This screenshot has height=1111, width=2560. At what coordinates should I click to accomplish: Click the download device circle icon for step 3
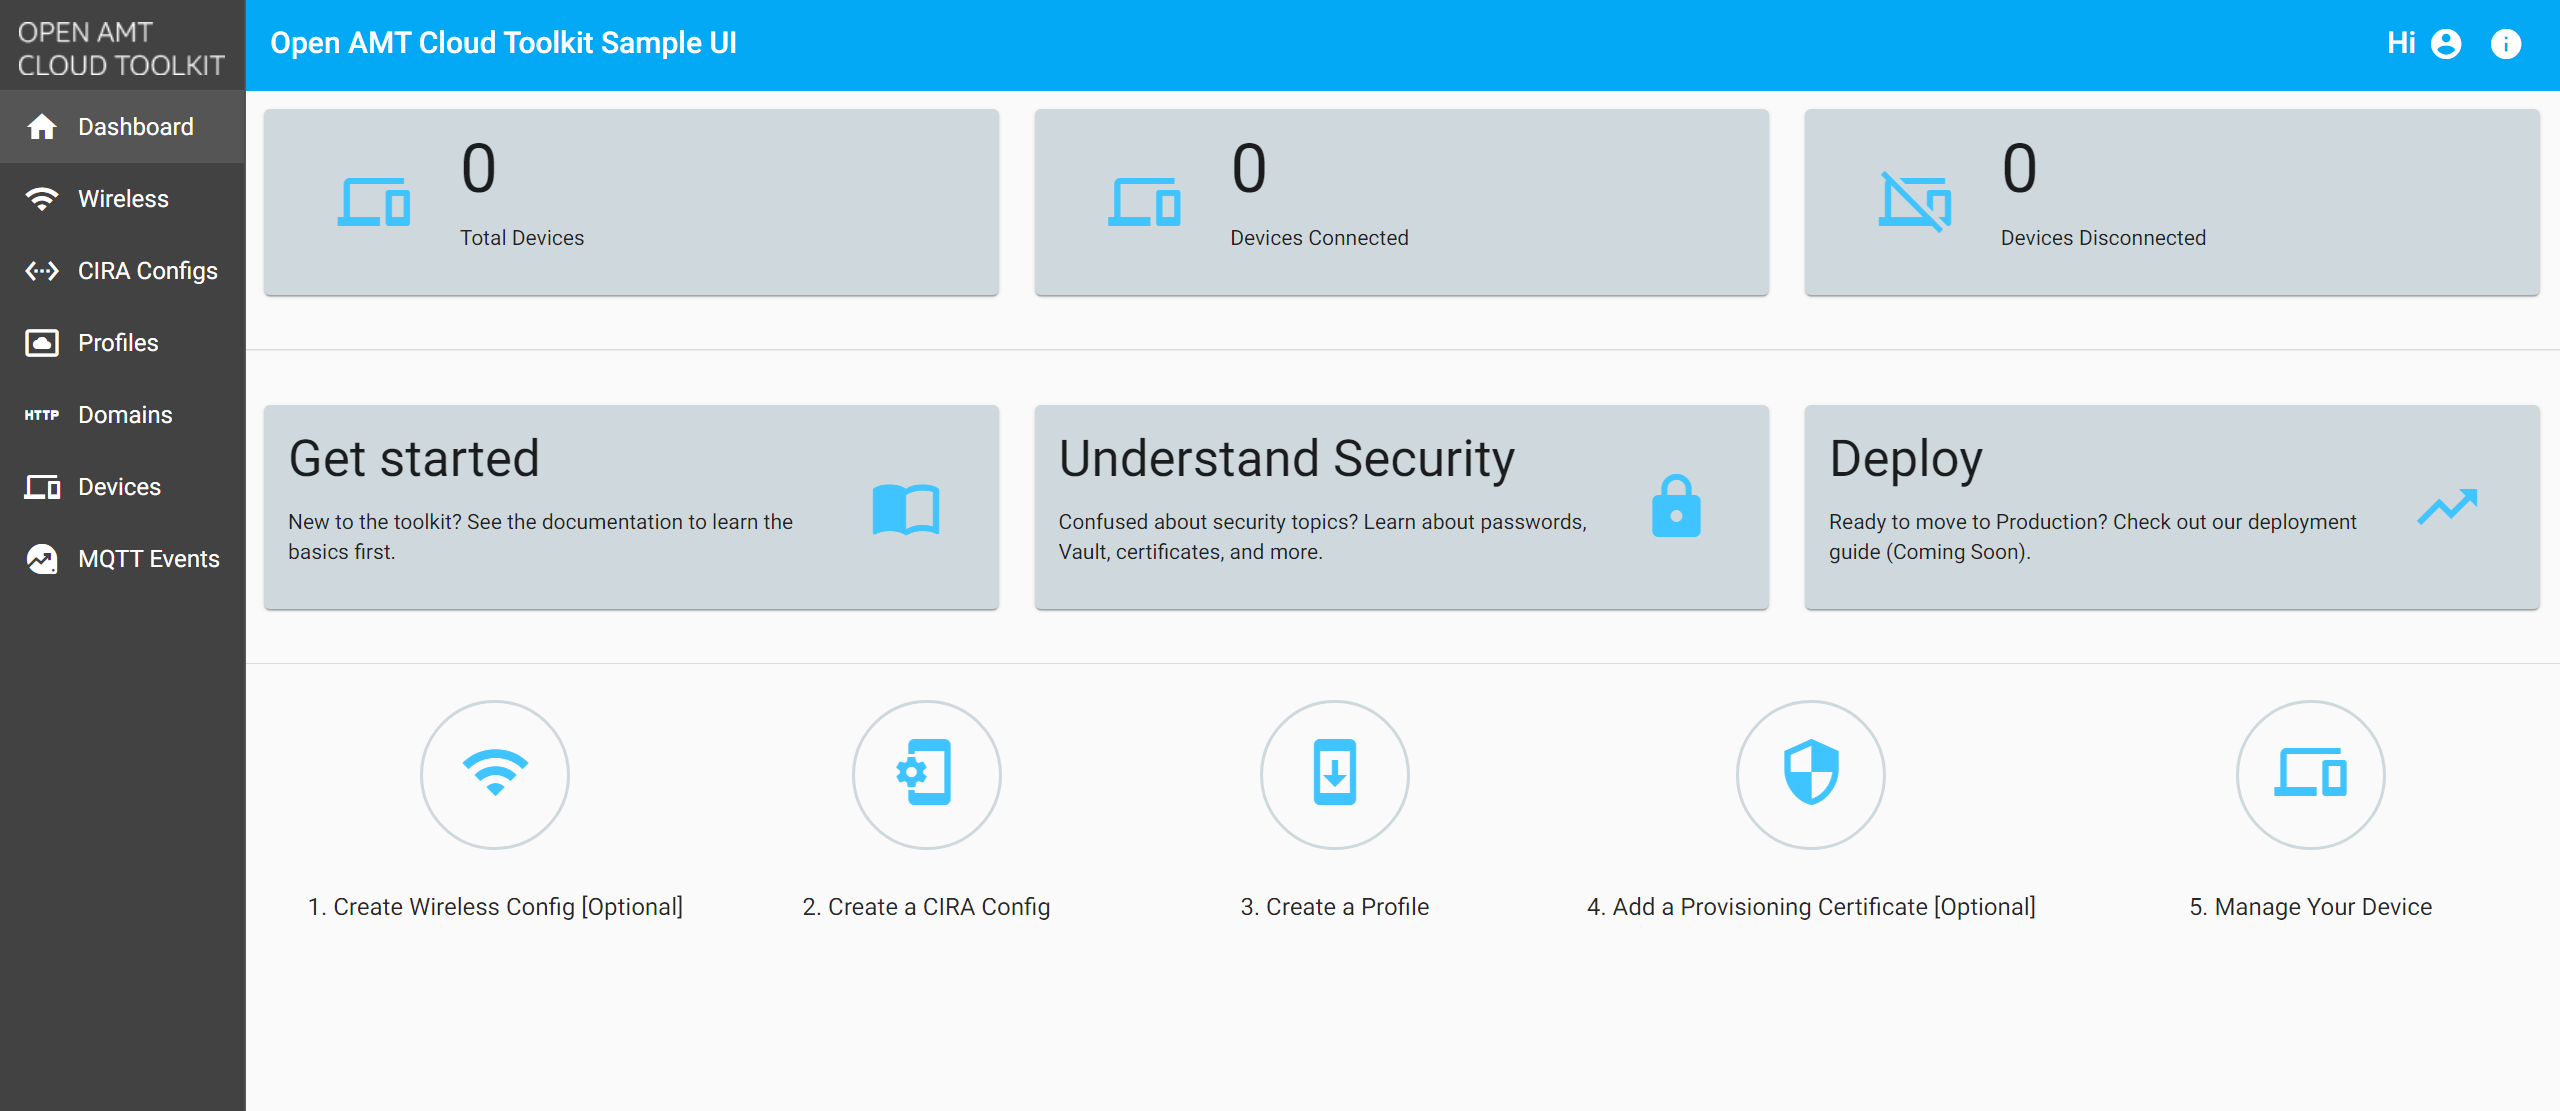click(1335, 775)
